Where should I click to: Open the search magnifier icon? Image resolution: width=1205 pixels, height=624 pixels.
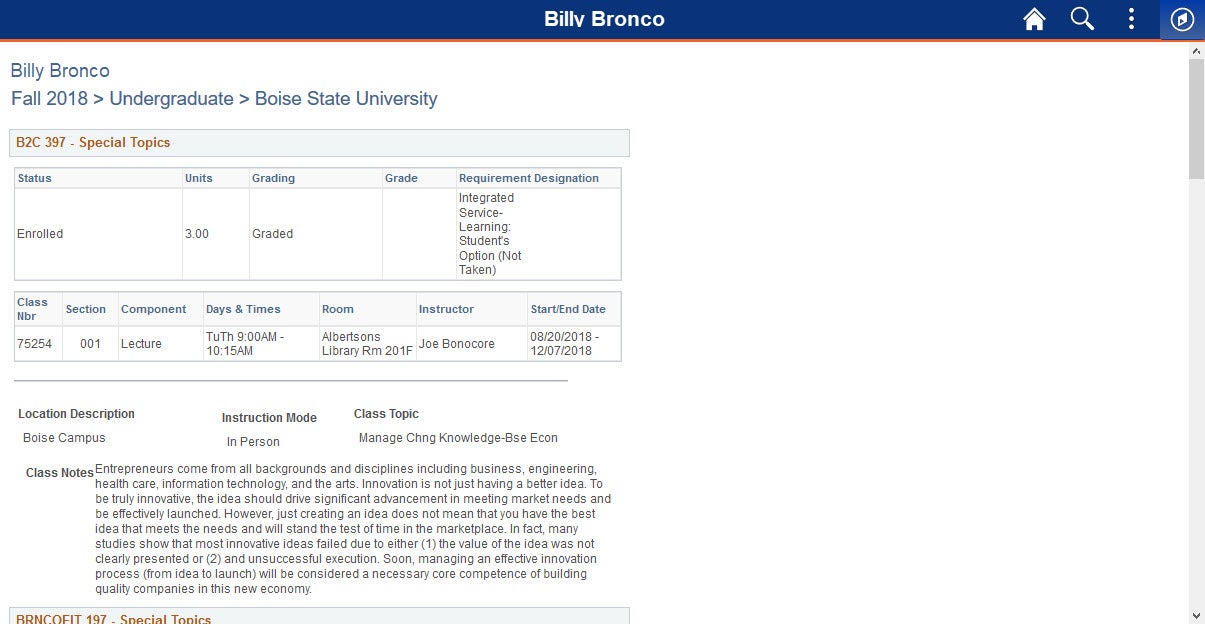pos(1082,19)
